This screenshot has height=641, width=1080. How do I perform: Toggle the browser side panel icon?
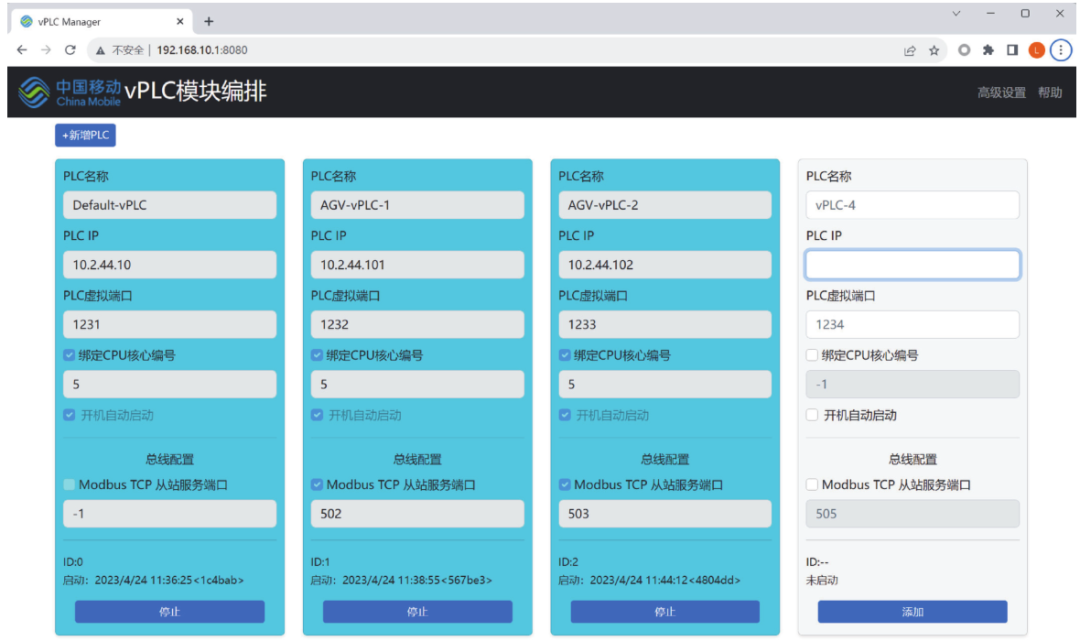(1012, 50)
